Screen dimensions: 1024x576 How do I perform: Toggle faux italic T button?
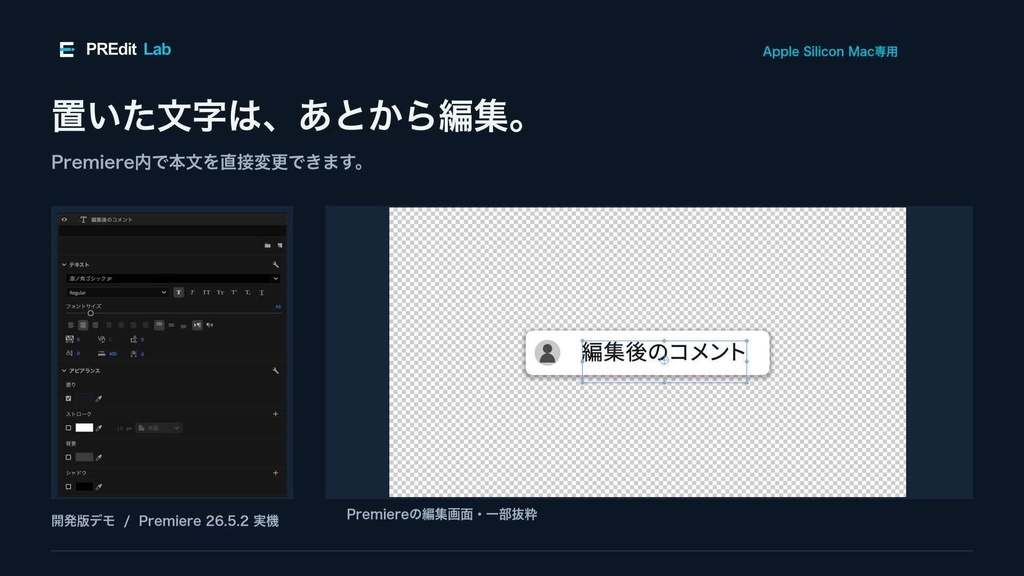pos(192,293)
